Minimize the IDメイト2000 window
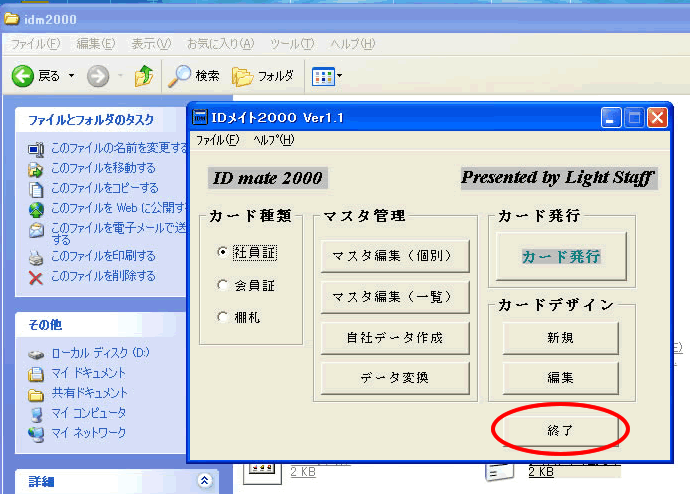 611,118
